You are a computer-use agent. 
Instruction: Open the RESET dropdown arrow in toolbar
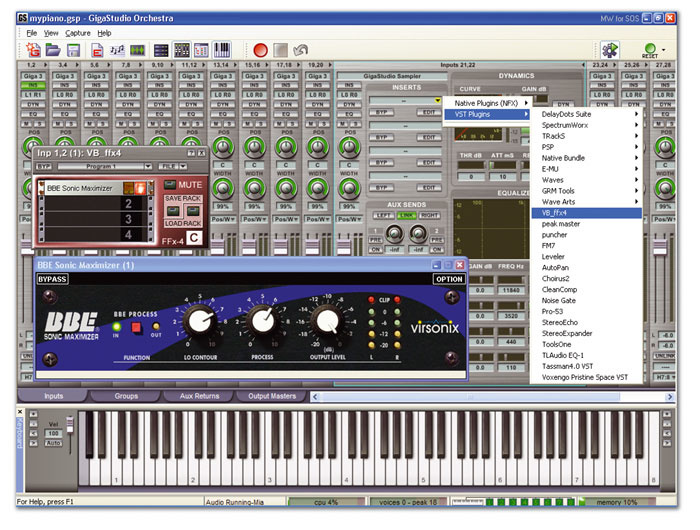click(663, 50)
